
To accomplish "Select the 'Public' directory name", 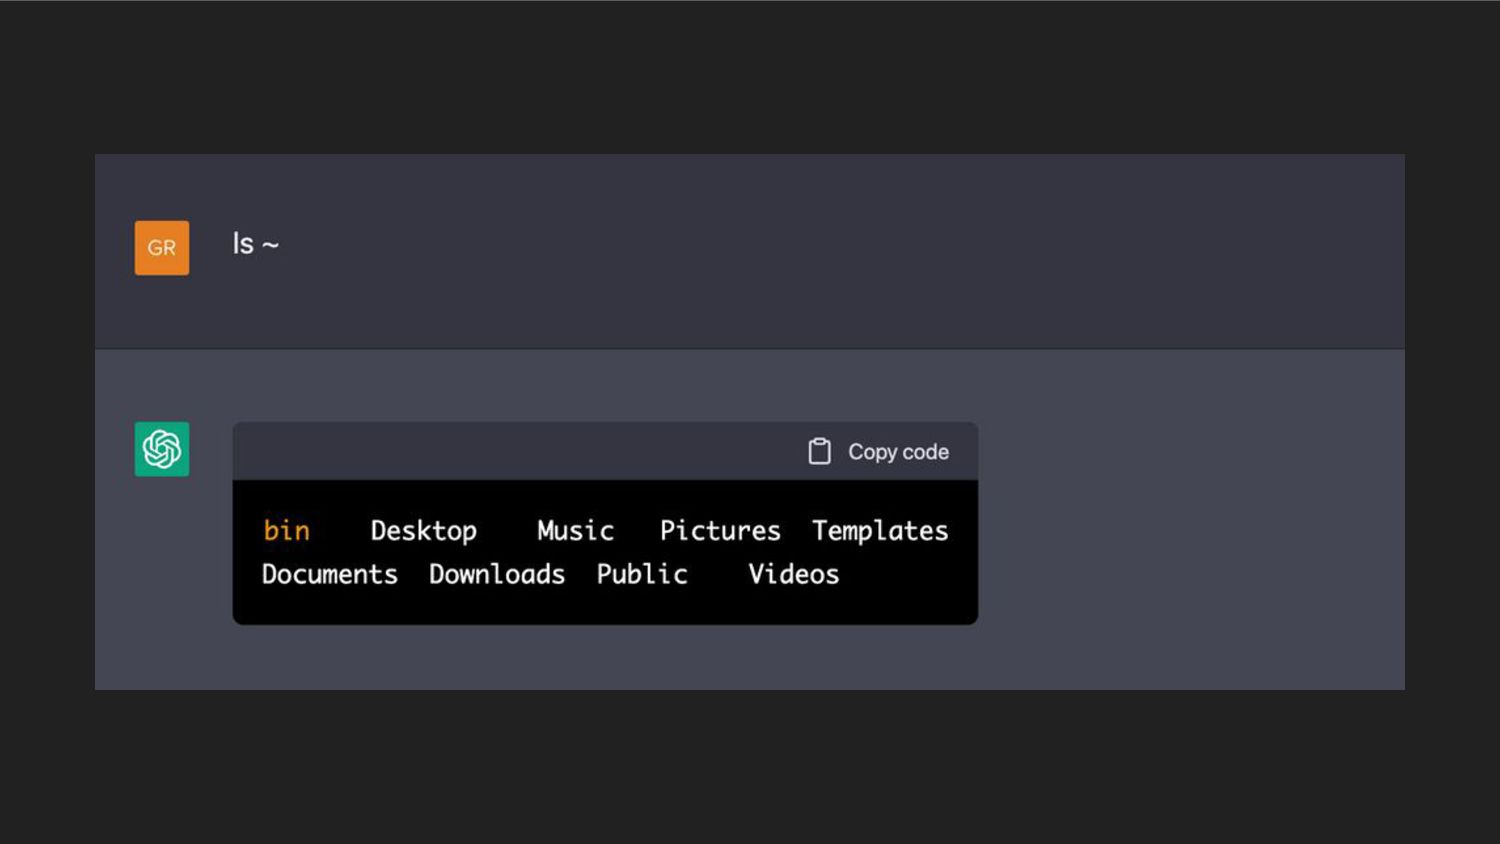I will click(x=642, y=574).
